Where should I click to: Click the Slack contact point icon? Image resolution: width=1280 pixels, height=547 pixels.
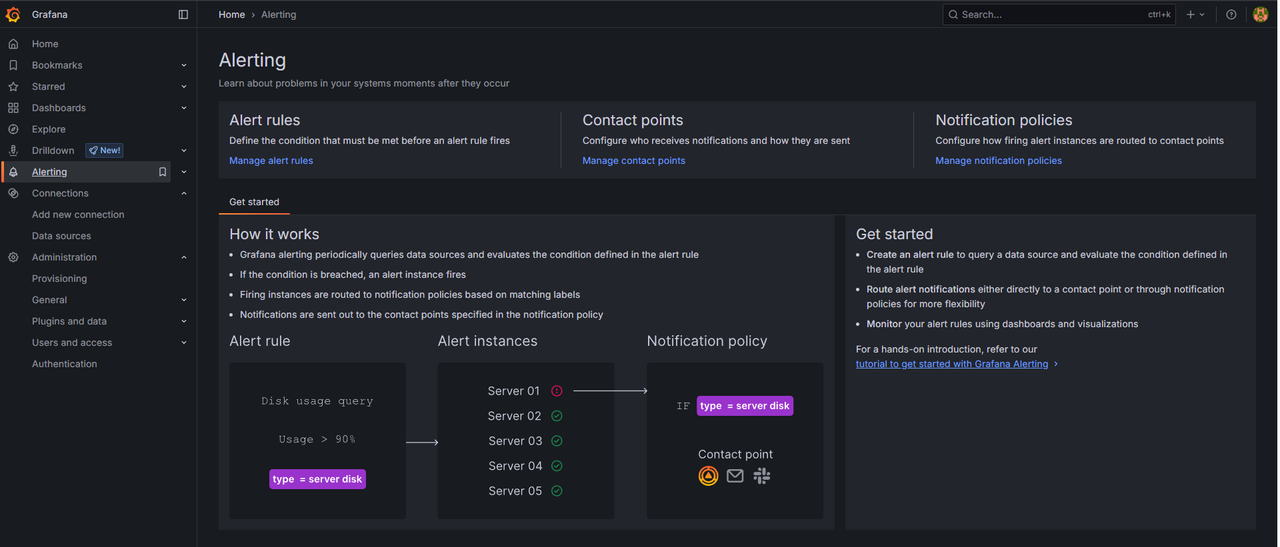(x=762, y=476)
